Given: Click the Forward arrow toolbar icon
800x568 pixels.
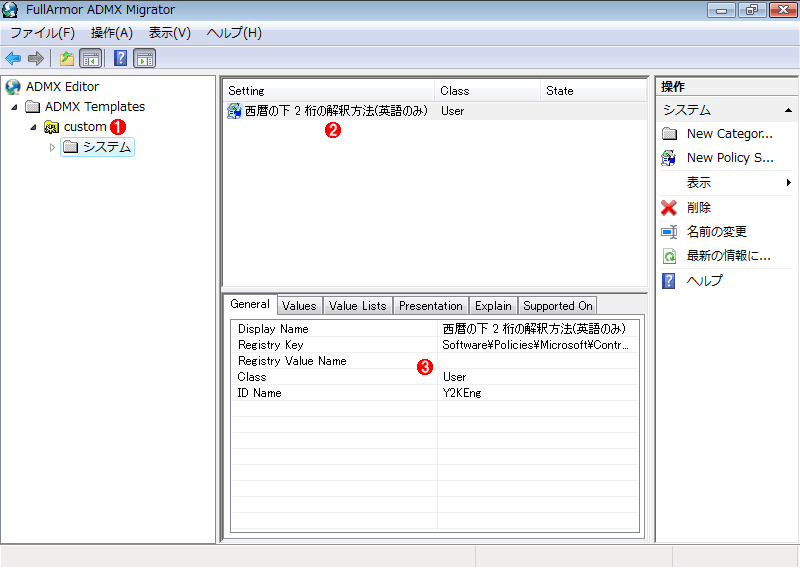Looking at the screenshot, I should point(36,59).
